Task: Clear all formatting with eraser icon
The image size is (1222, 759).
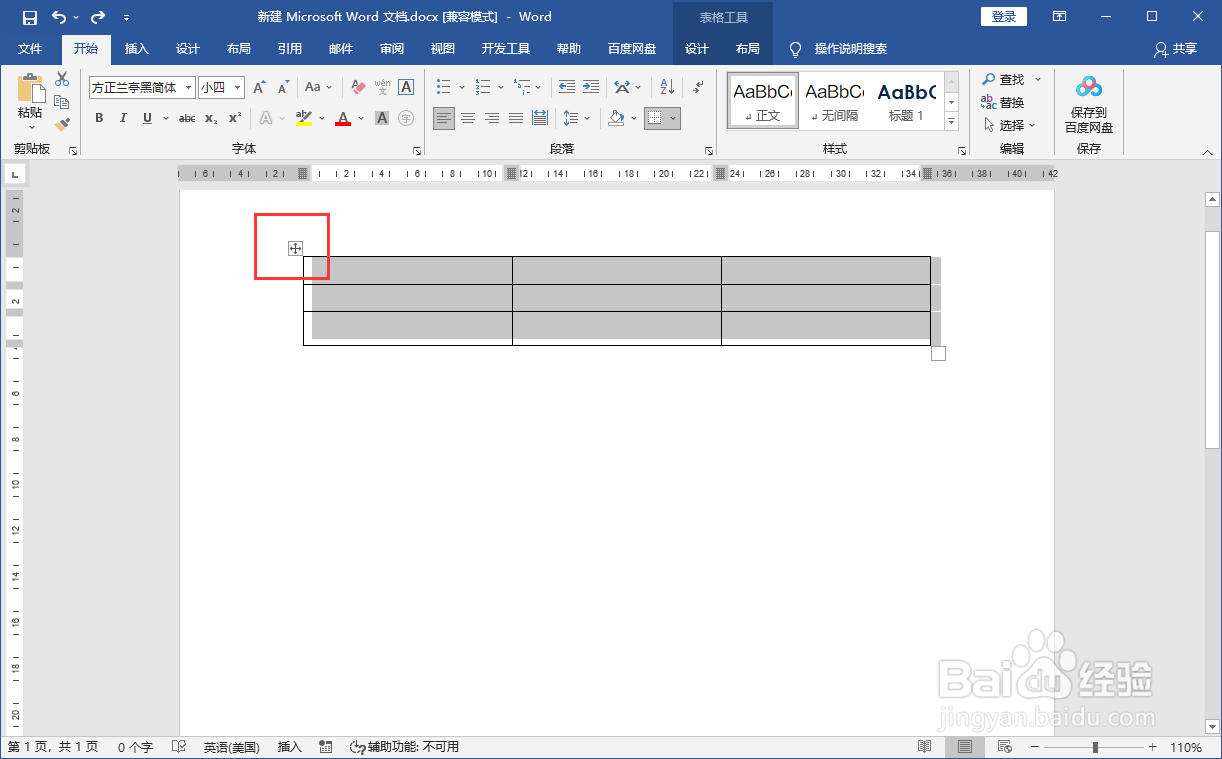Action: 359,88
